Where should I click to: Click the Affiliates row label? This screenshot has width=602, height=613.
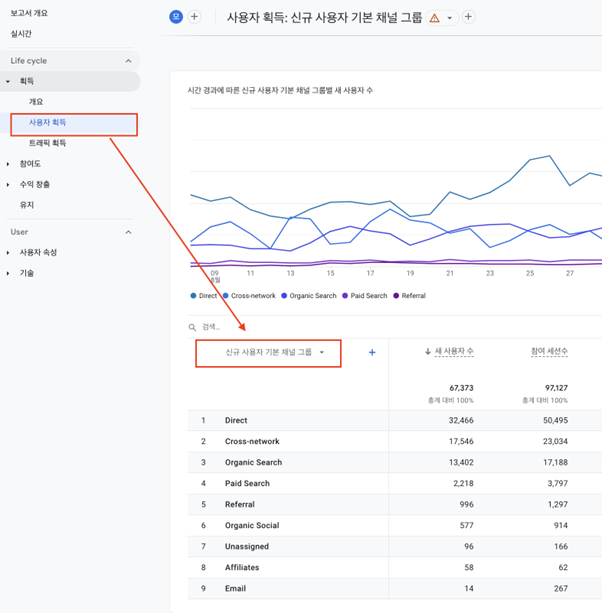(242, 568)
